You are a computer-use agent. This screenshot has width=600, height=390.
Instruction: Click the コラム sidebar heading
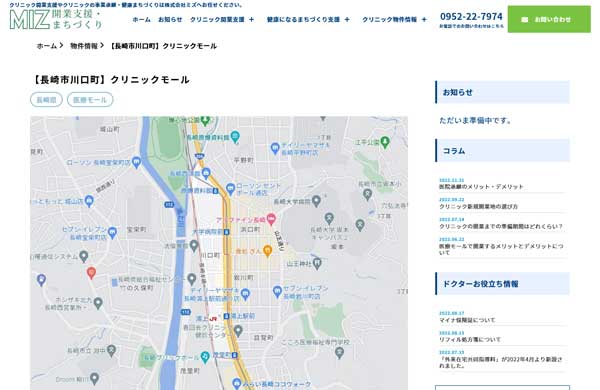(x=502, y=151)
